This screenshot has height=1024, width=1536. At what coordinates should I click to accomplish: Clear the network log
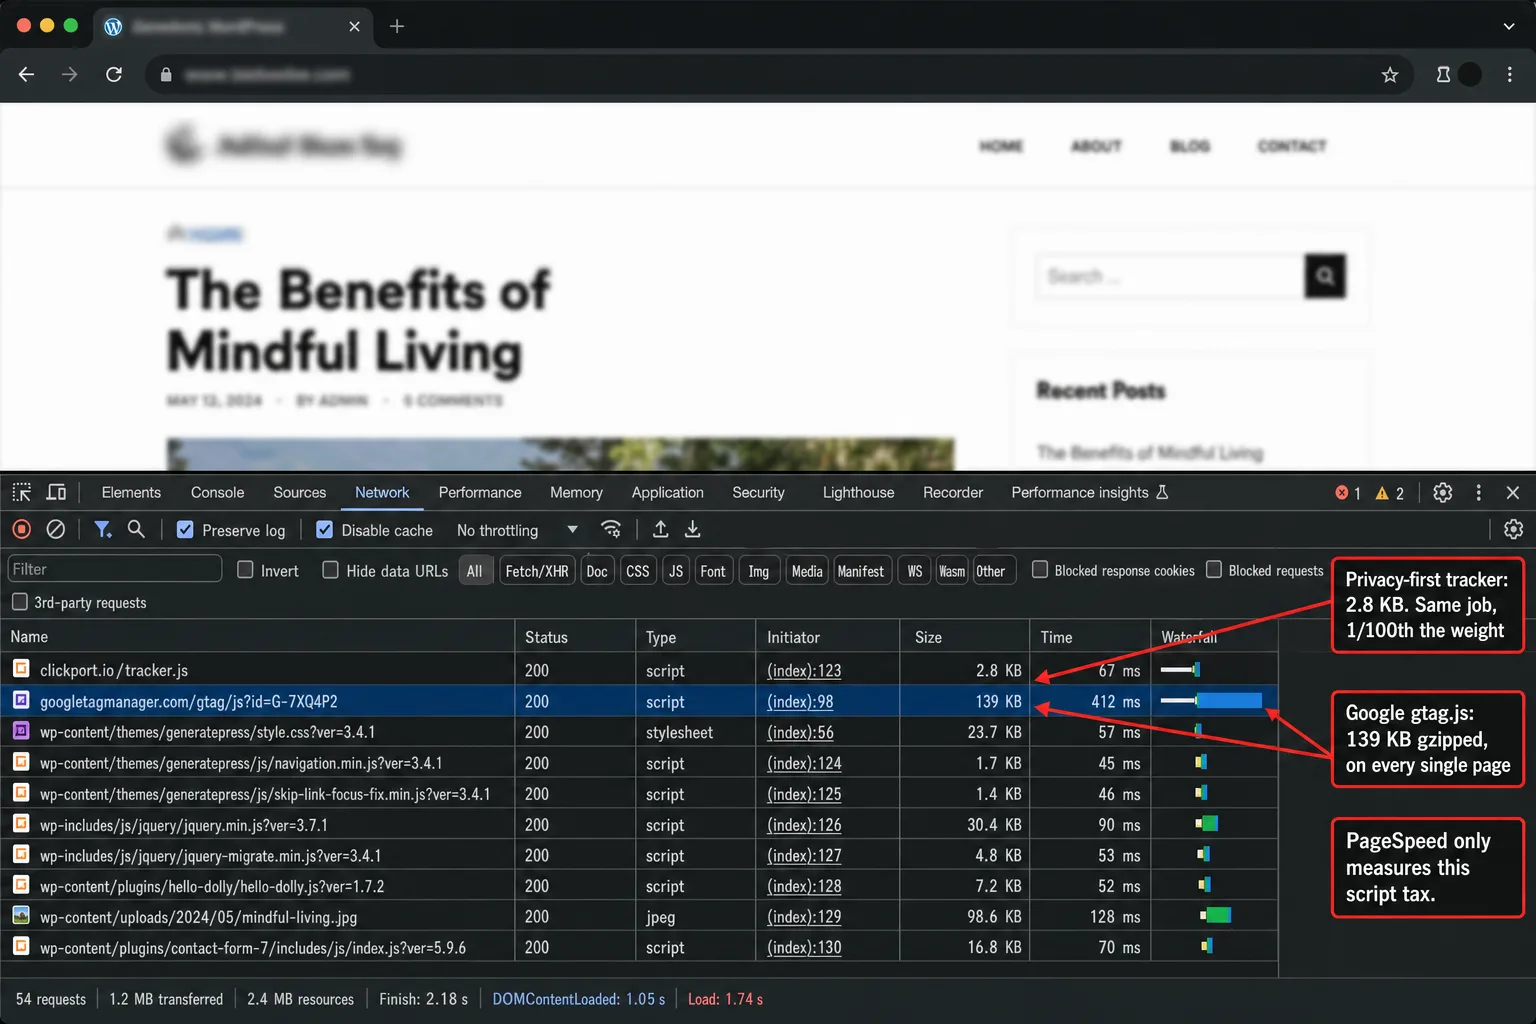click(56, 529)
